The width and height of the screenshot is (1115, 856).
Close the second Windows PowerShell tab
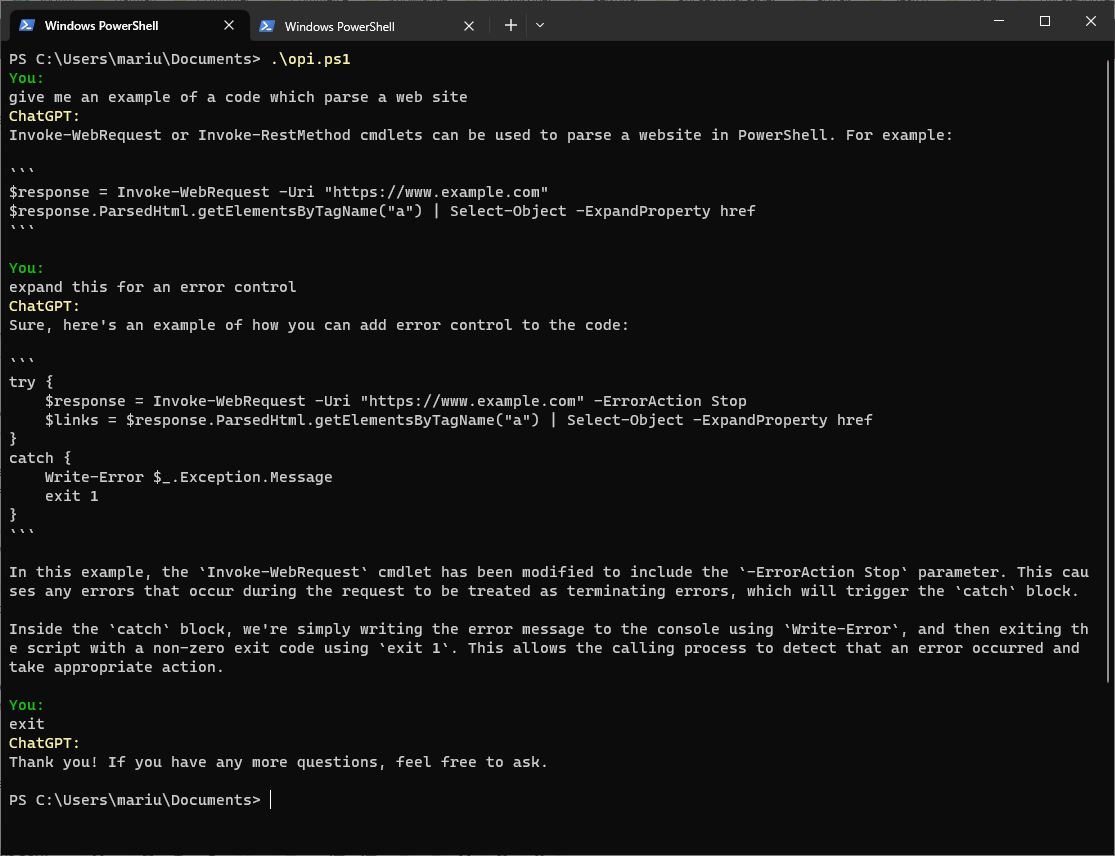point(469,26)
